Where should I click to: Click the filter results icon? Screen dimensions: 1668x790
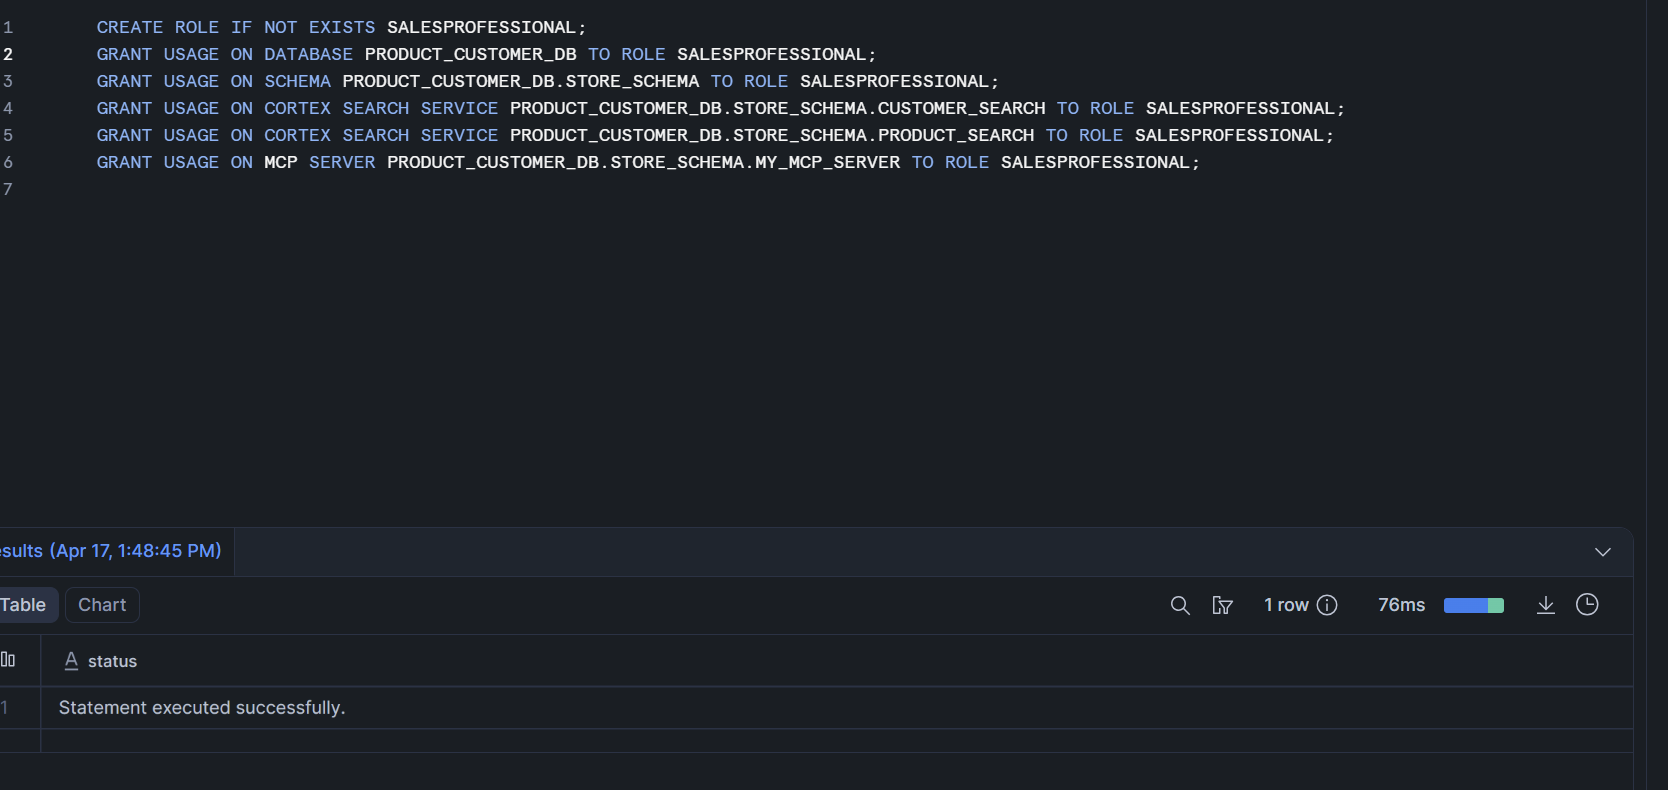(x=1222, y=605)
